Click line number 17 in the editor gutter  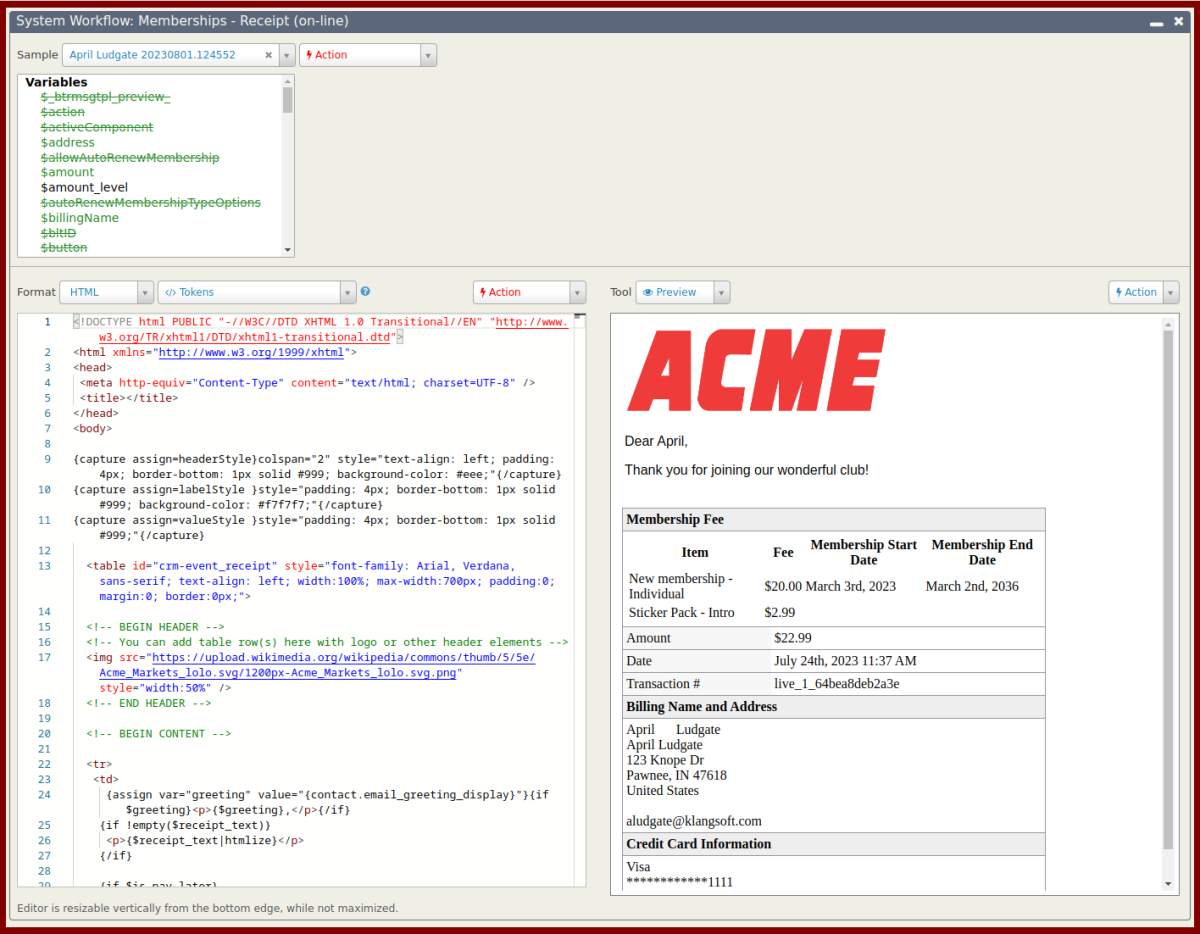coord(44,657)
